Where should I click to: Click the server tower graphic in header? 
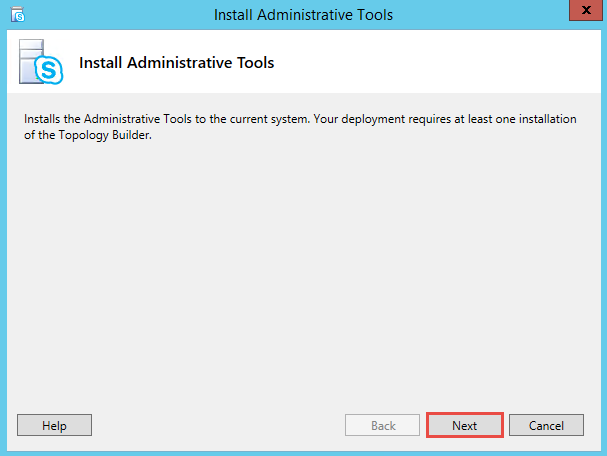click(28, 58)
